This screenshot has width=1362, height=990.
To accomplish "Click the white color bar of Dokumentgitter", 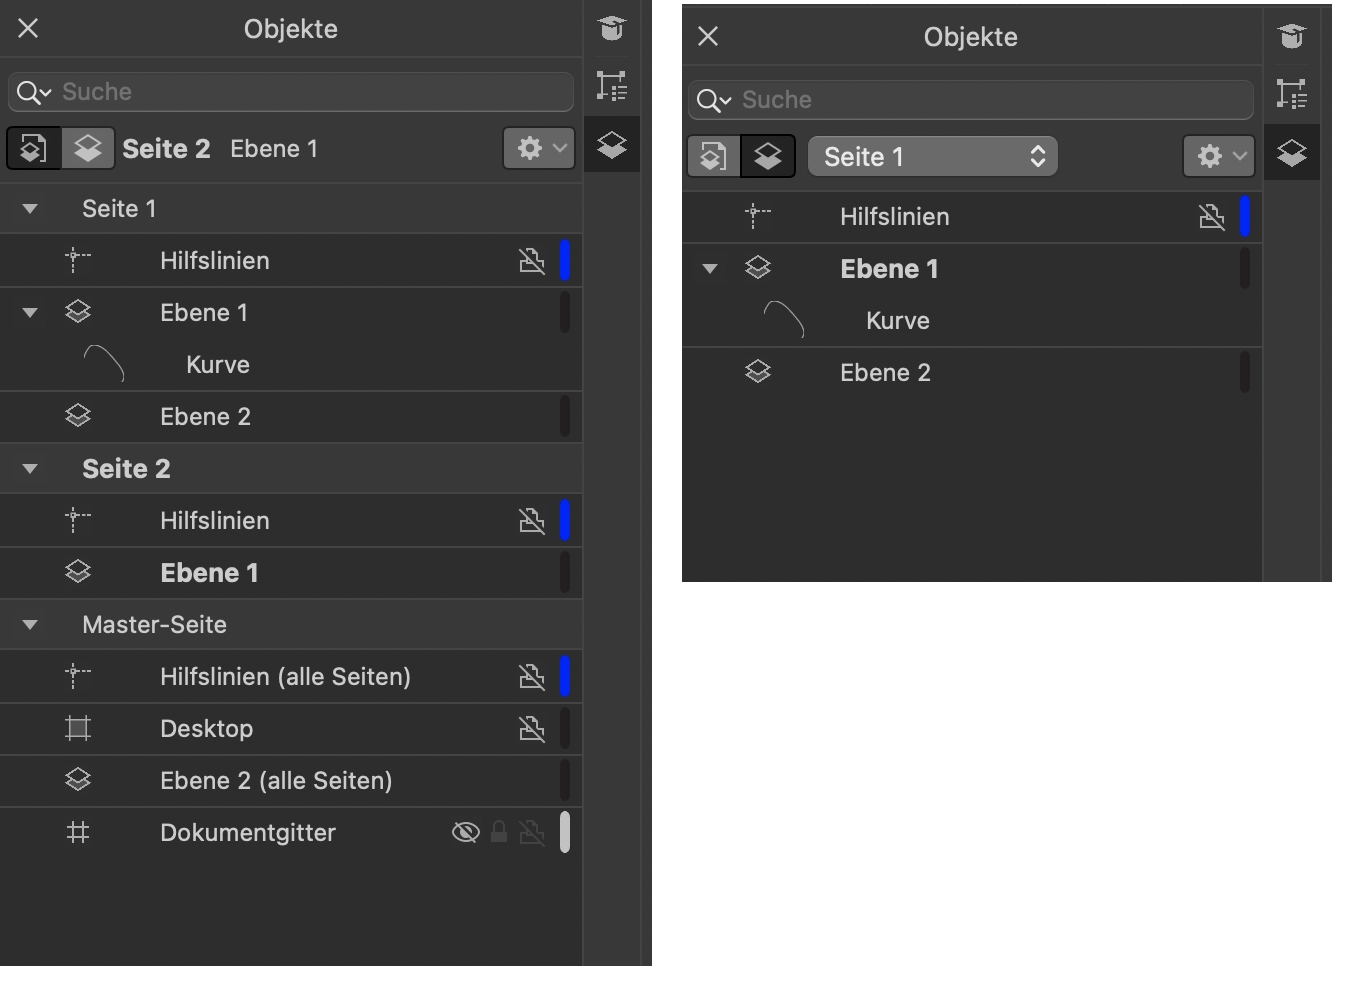I will pos(565,833).
